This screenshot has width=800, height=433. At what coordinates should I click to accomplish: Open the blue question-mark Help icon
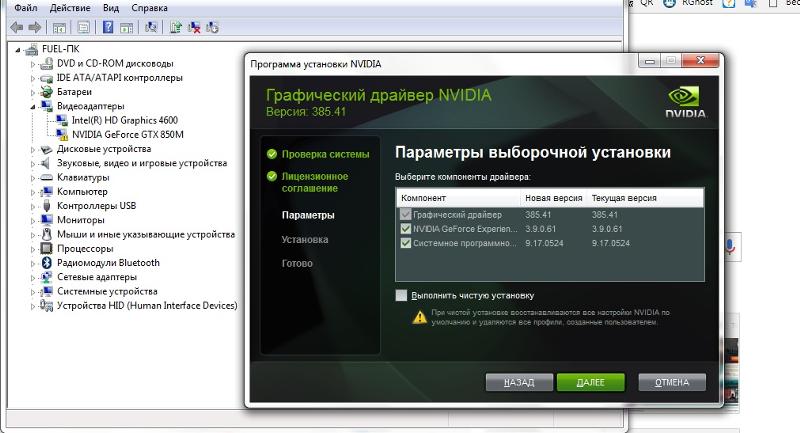coord(108,27)
